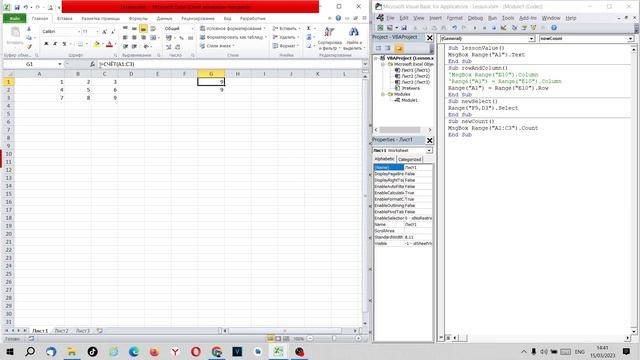The image size is (640, 360).
Task: Select the Лист2 sheet tab
Action: 62,331
